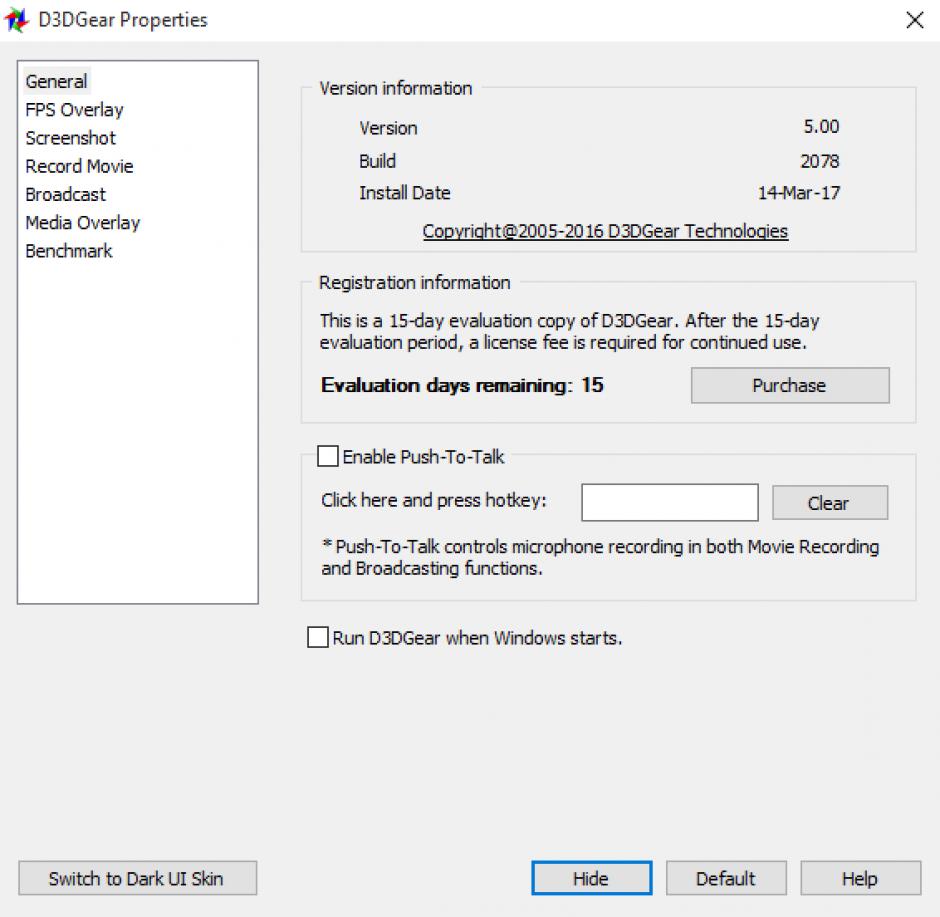Click the Registration information group label
The image size is (940, 917).
[414, 282]
